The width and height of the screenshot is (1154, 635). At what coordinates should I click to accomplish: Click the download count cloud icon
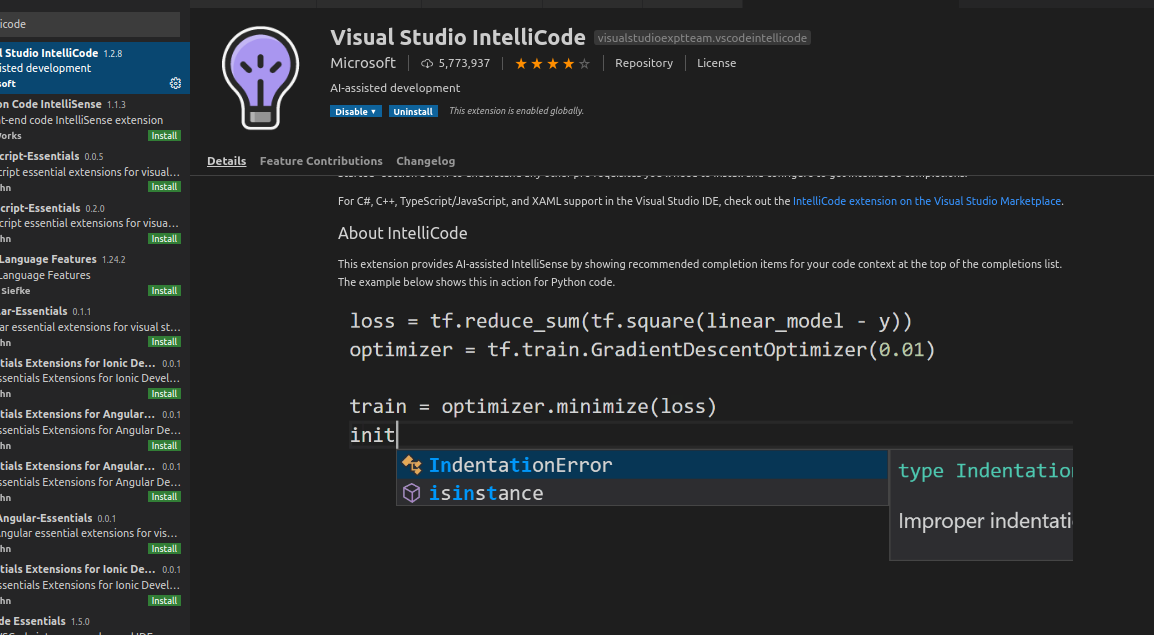427,63
